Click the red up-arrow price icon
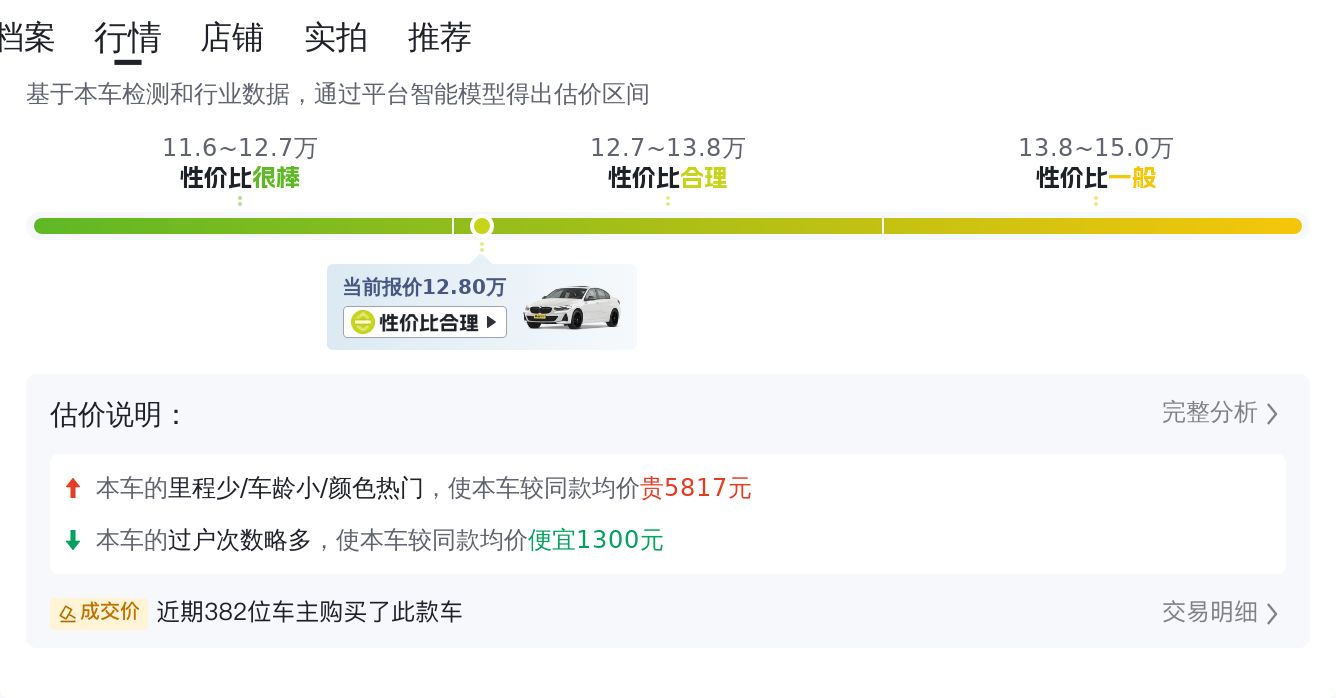 click(72, 488)
